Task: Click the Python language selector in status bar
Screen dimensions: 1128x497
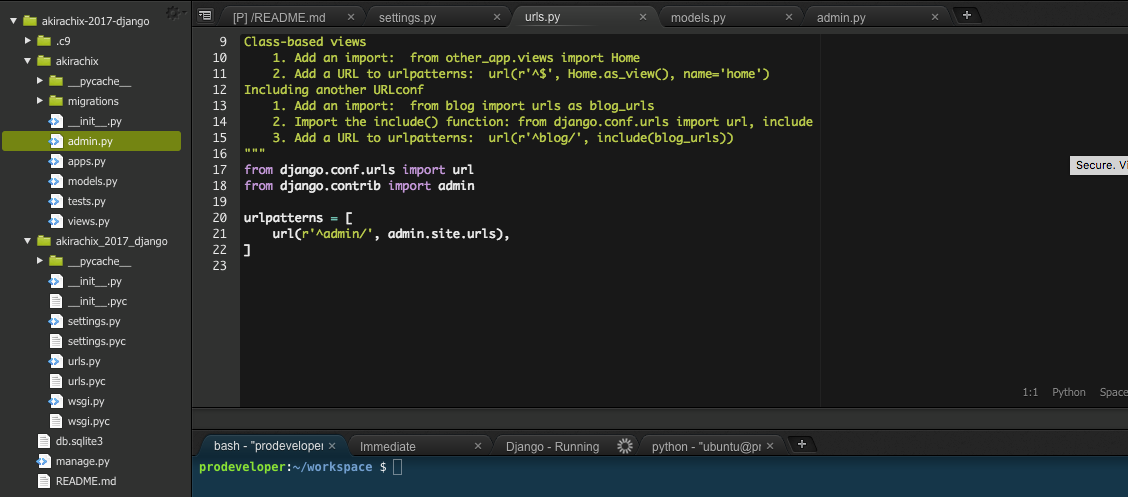Action: (x=1068, y=392)
